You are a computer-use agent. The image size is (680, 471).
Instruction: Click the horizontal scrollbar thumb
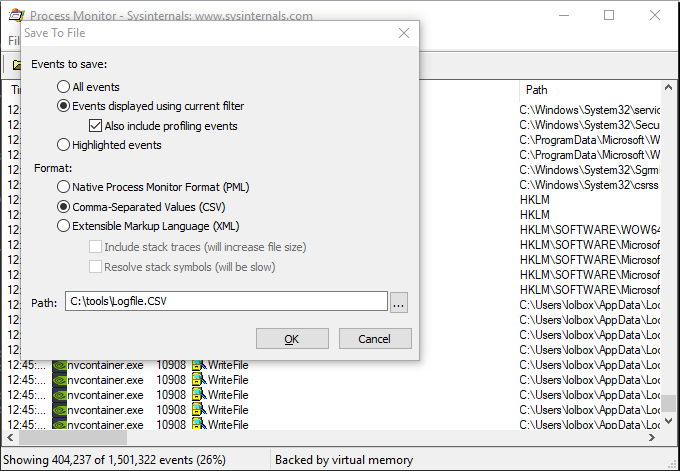point(73,438)
